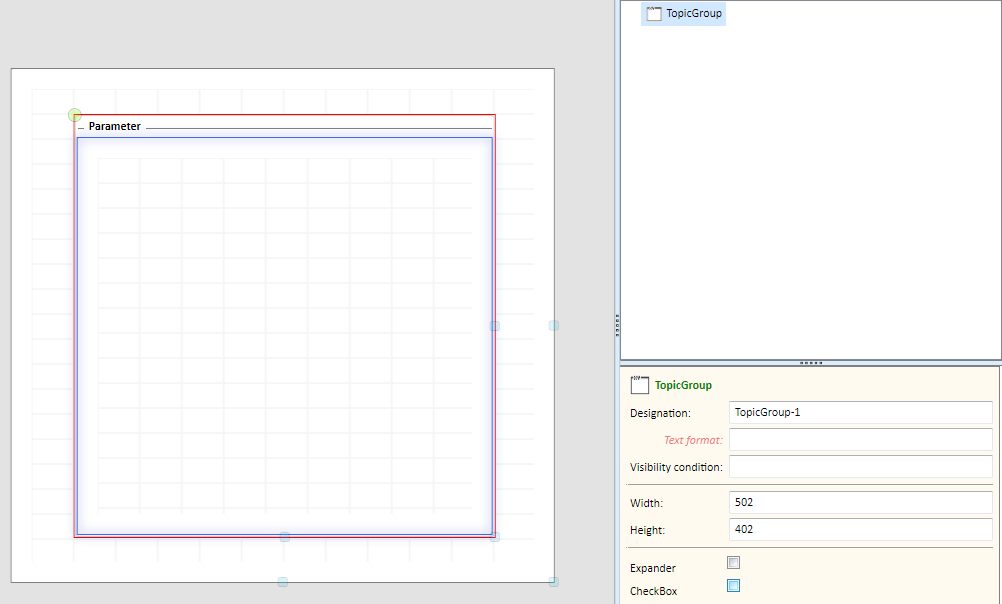Click the TopicGroup icon in the properties header
The width and height of the screenshot is (1002, 604).
tap(640, 385)
